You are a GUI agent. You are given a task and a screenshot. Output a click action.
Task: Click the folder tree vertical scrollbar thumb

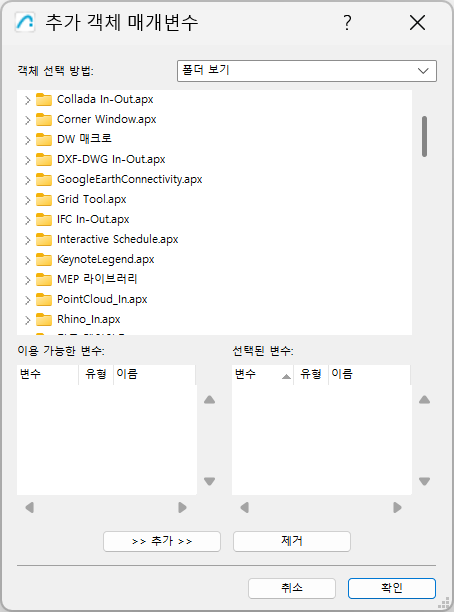tap(424, 136)
